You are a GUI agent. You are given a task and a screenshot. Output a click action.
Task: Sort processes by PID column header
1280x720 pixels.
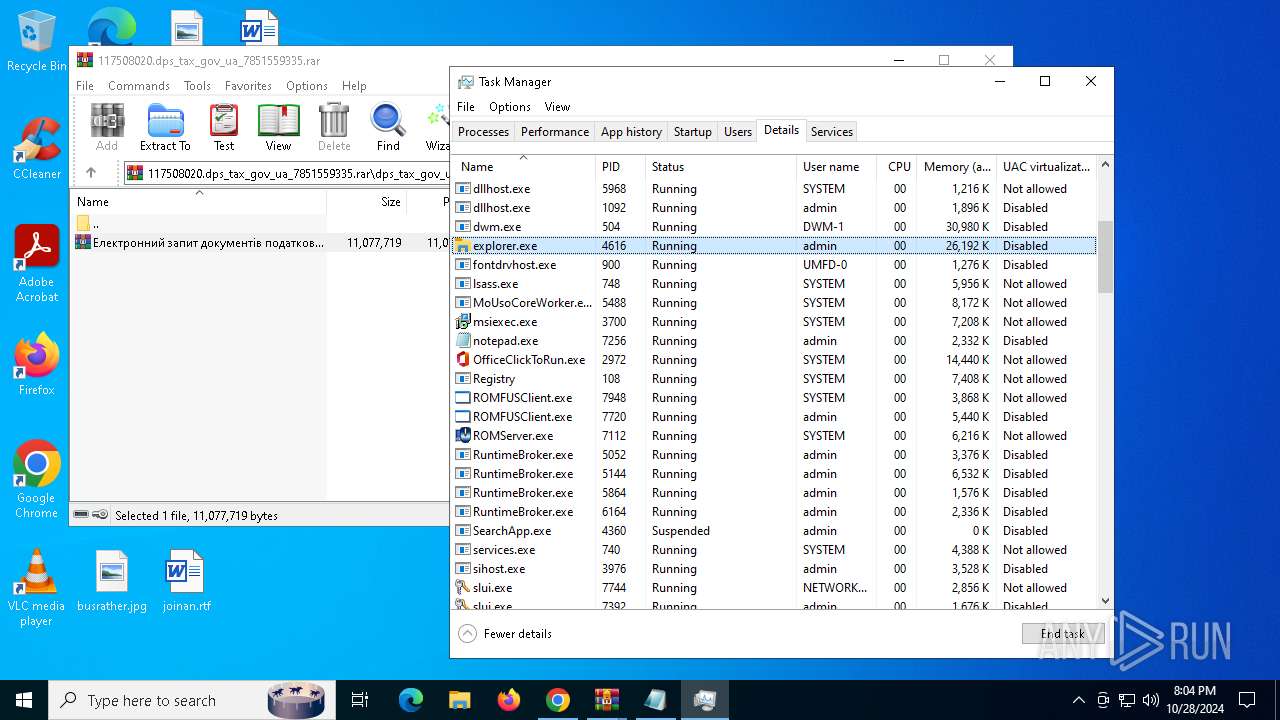(x=621, y=167)
